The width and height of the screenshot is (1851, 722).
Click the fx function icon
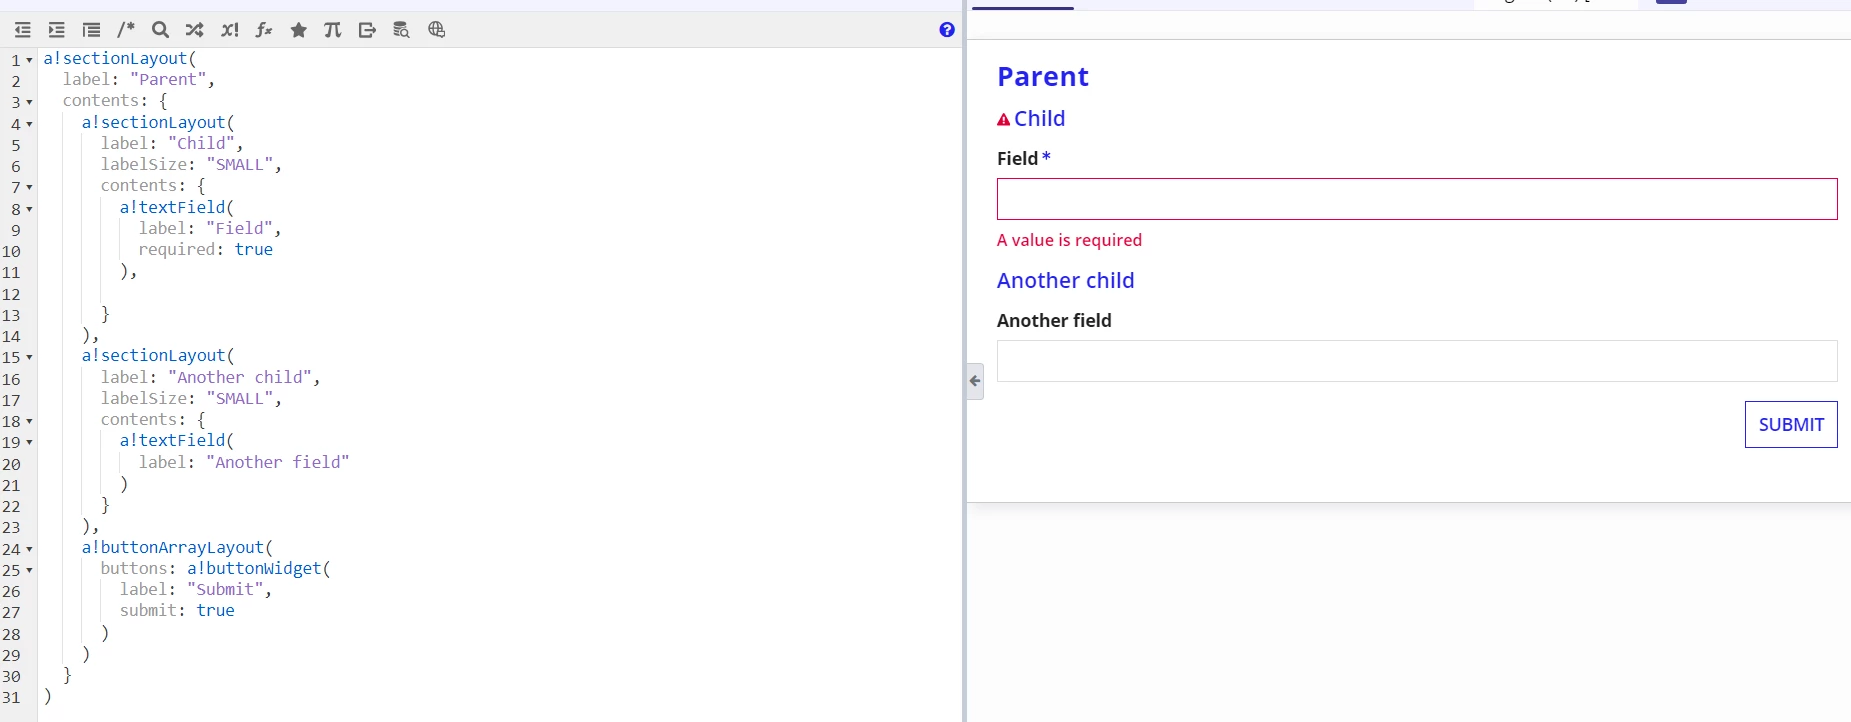(x=264, y=30)
